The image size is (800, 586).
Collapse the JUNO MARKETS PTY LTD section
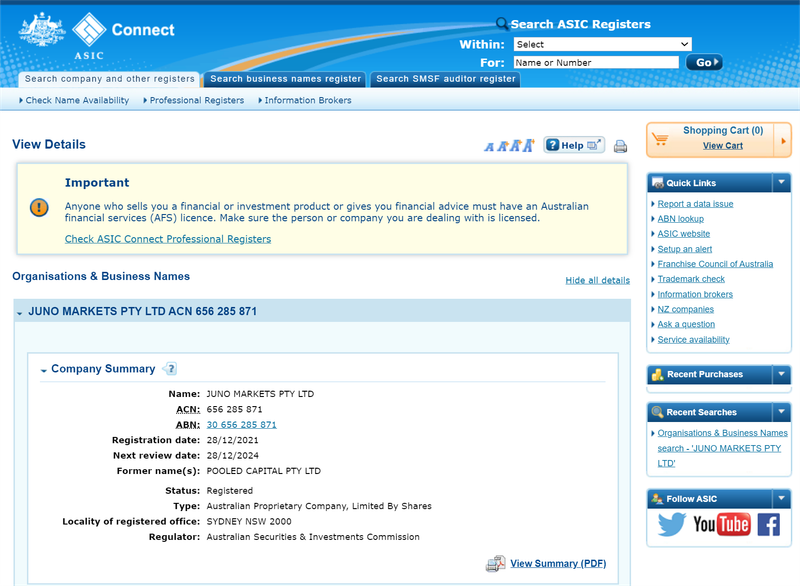coord(19,313)
